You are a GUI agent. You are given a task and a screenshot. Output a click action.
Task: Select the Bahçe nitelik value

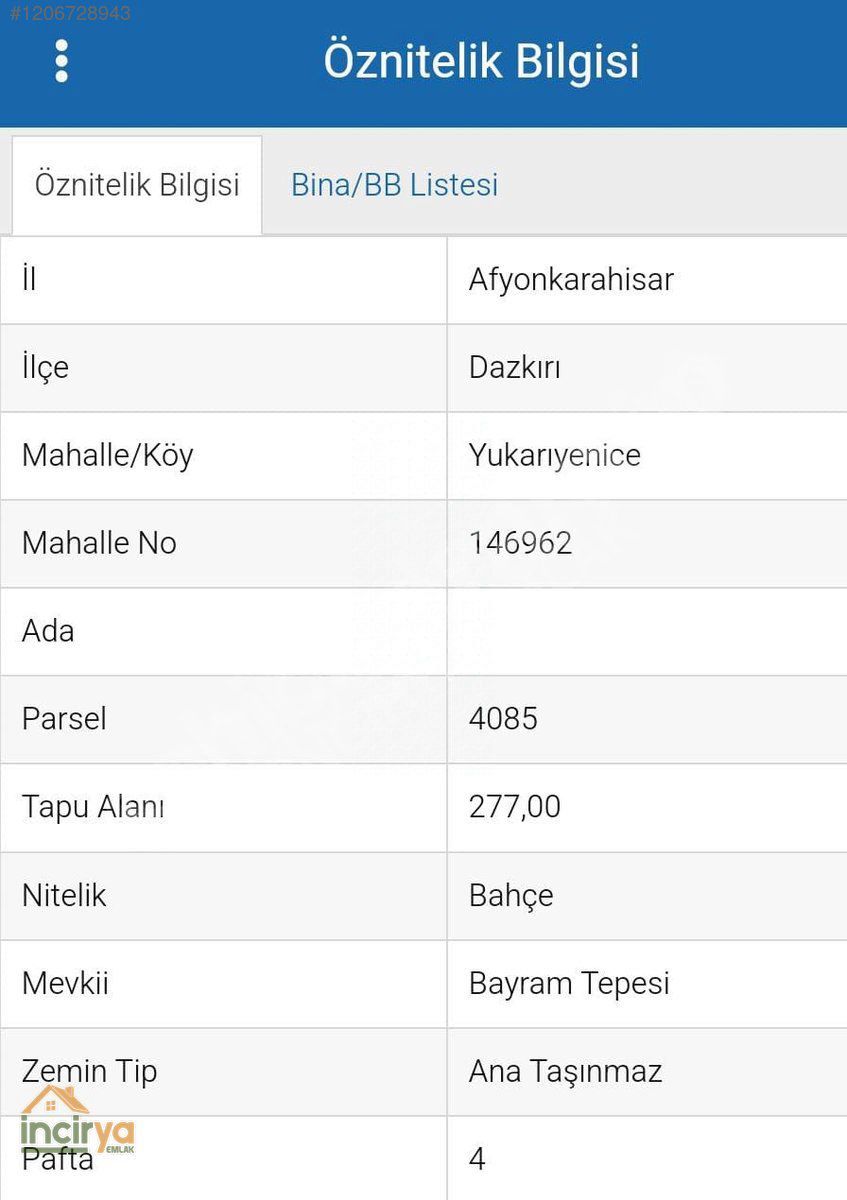511,896
